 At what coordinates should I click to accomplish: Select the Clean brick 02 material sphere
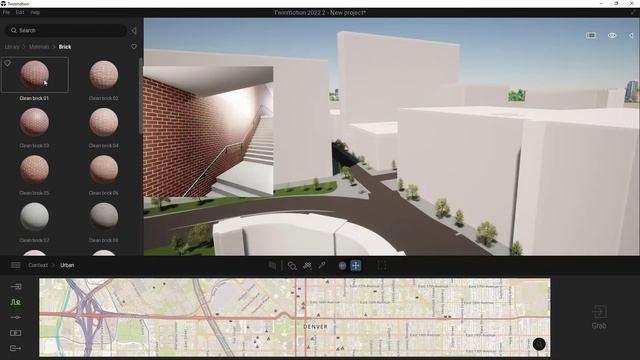click(104, 75)
